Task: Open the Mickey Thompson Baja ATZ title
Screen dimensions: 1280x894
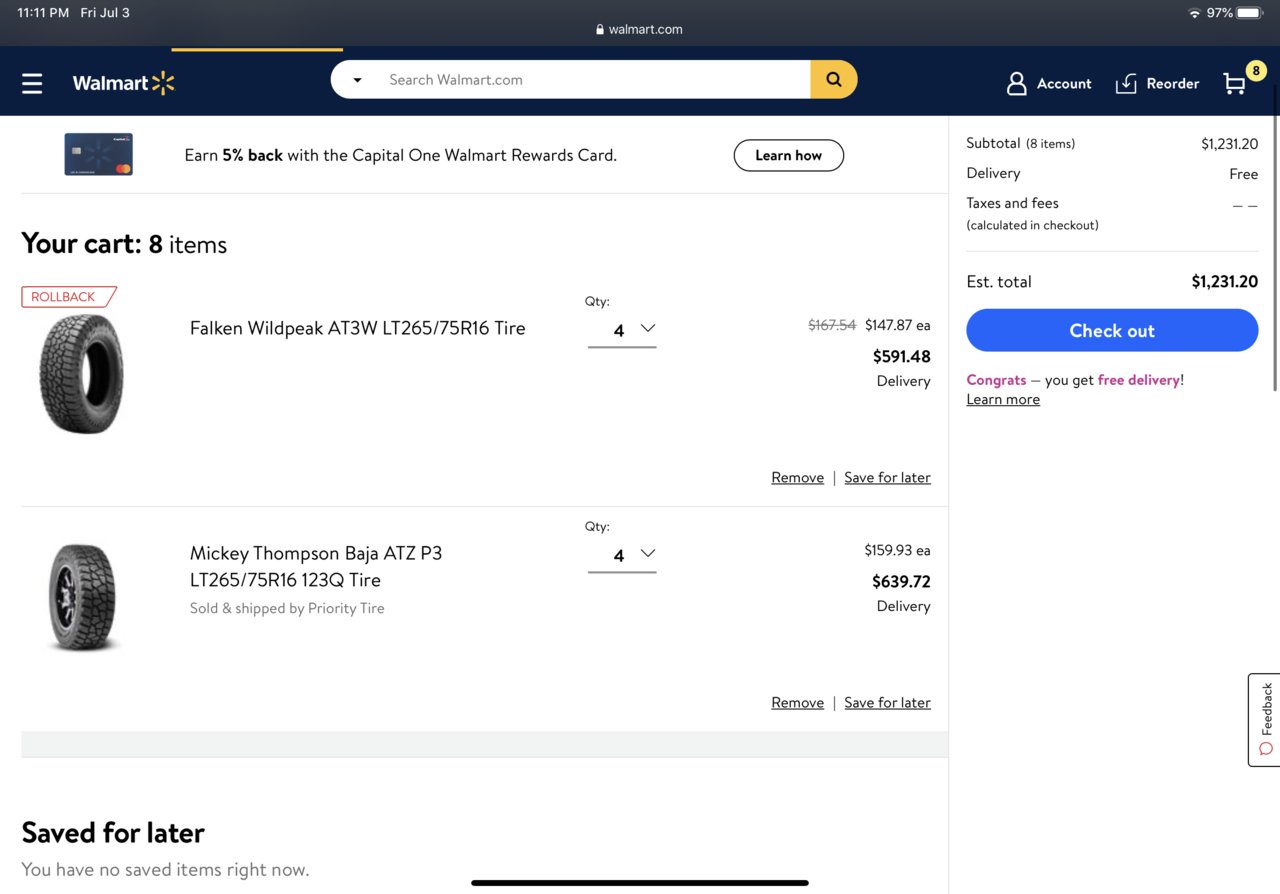Action: pyautogui.click(x=316, y=566)
